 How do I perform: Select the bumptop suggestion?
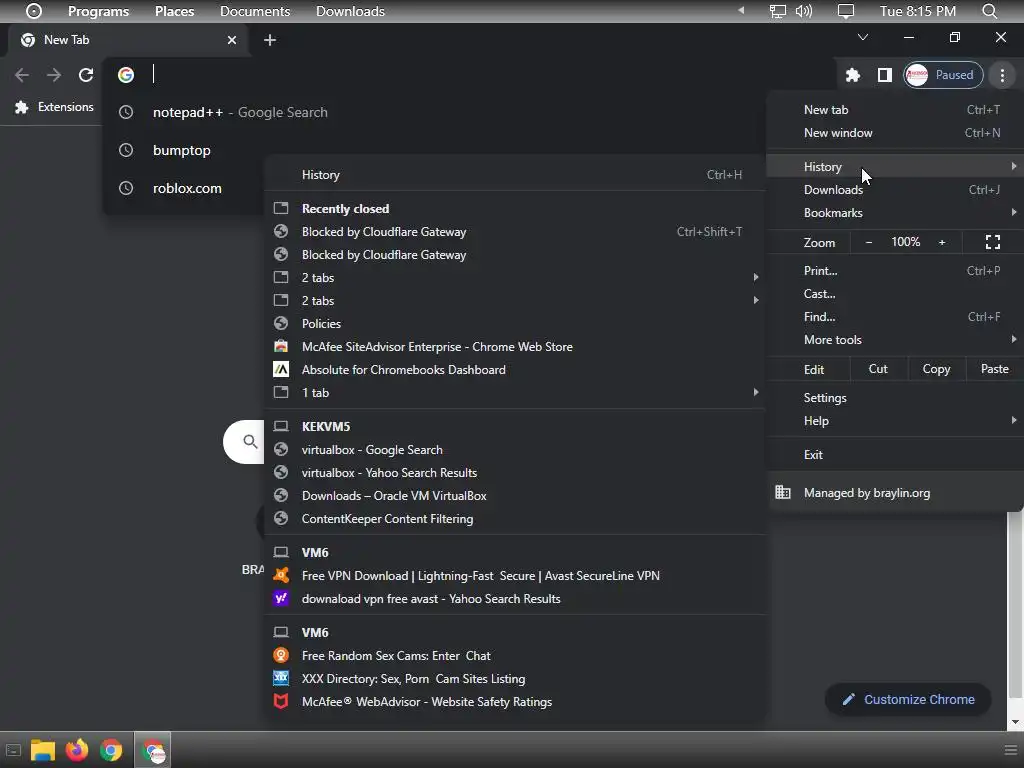(185, 150)
